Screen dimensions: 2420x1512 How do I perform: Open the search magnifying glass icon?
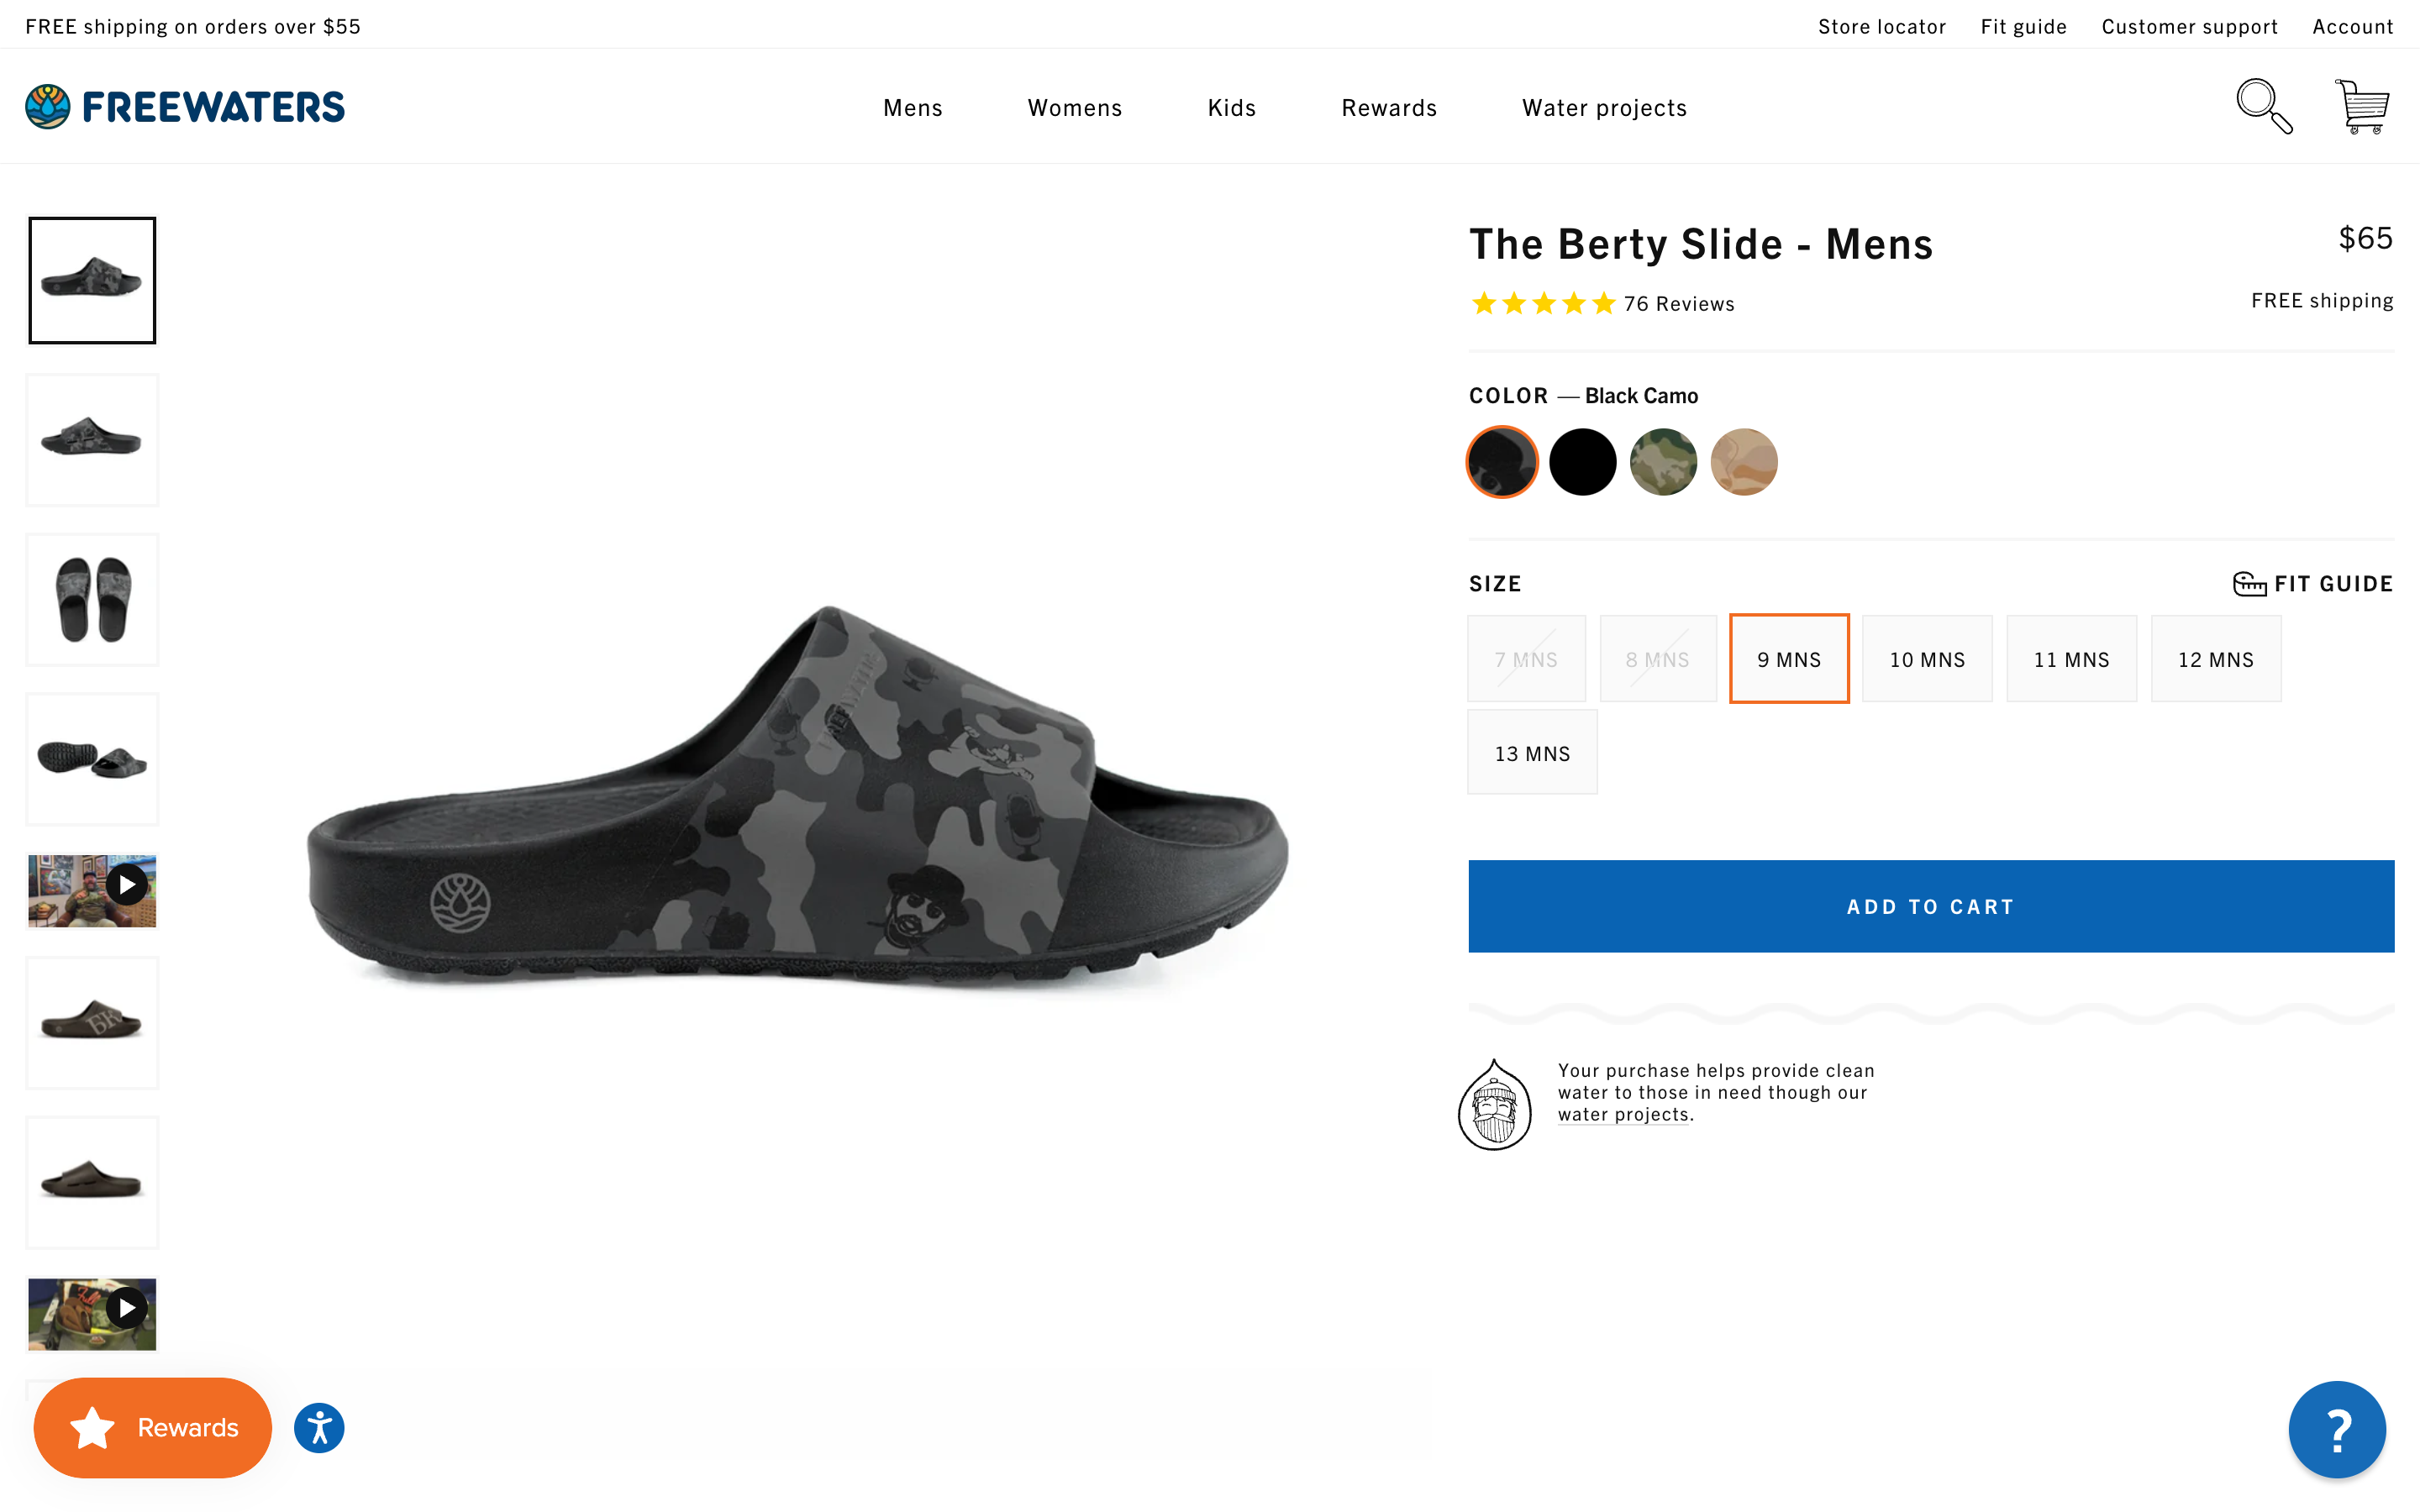click(x=2263, y=106)
